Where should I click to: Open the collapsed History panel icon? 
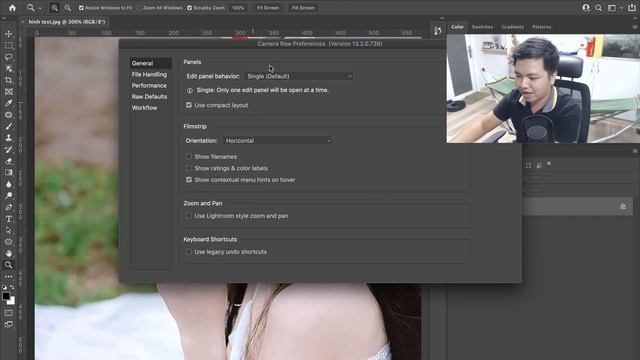438,31
